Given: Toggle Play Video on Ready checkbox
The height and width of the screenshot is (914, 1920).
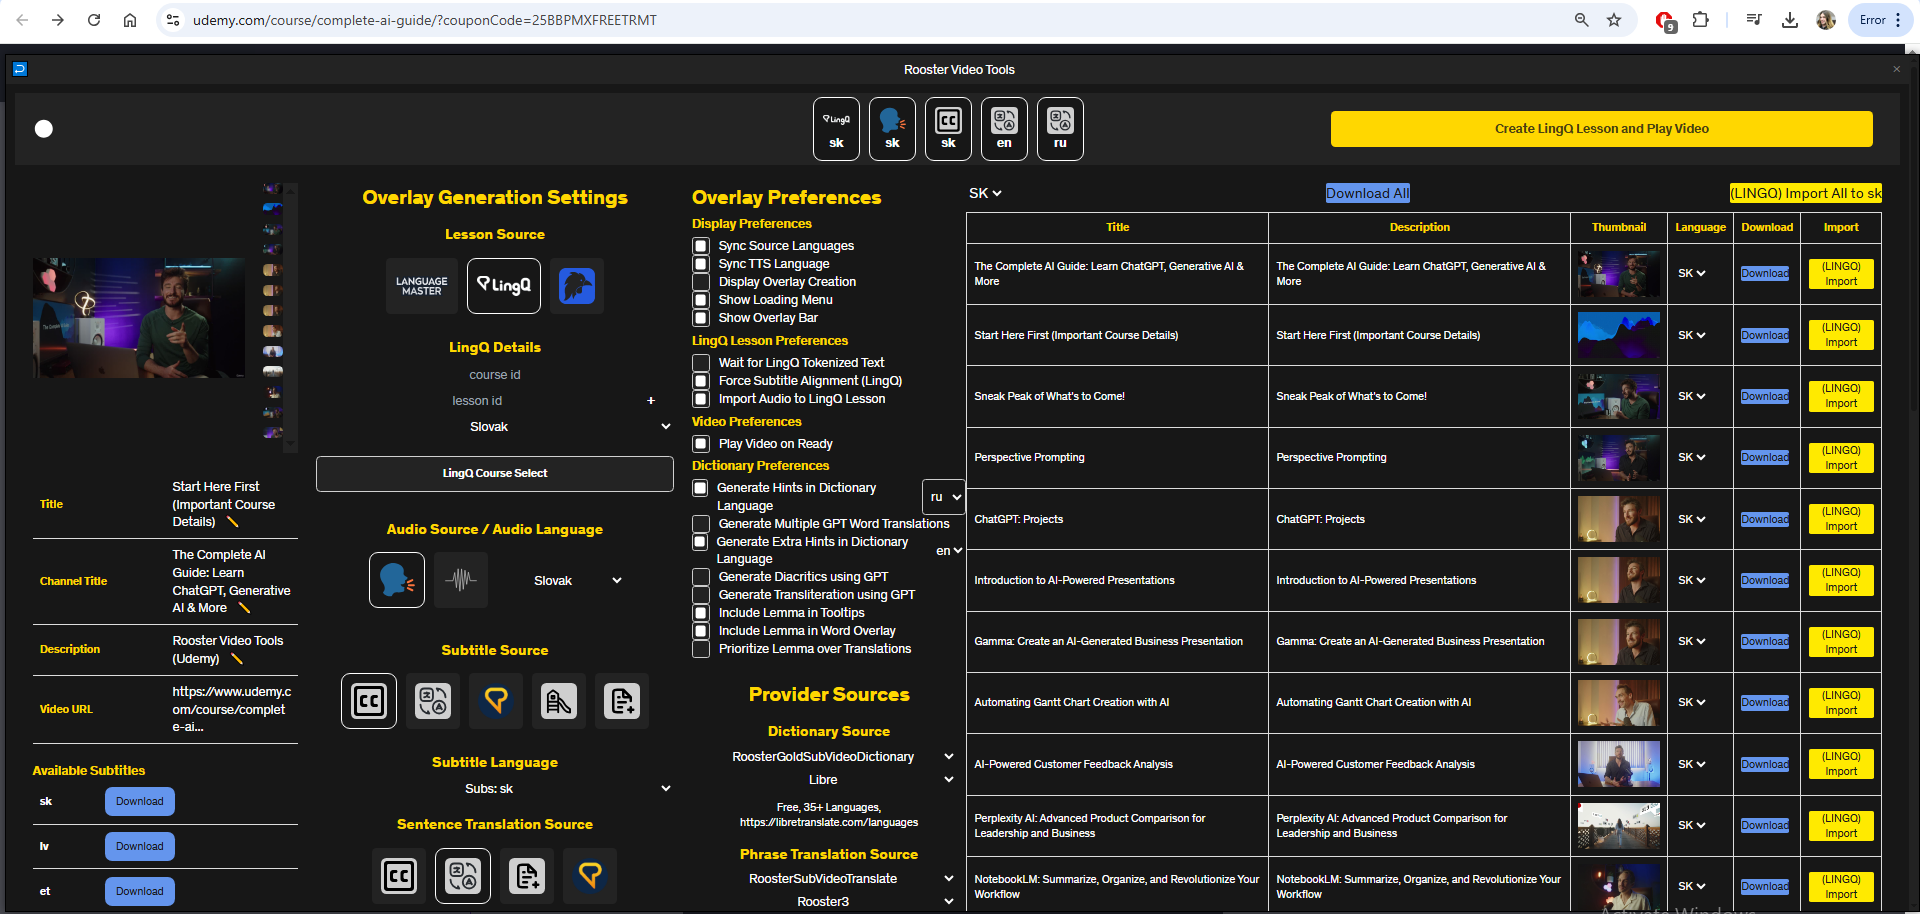Looking at the screenshot, I should click(701, 444).
